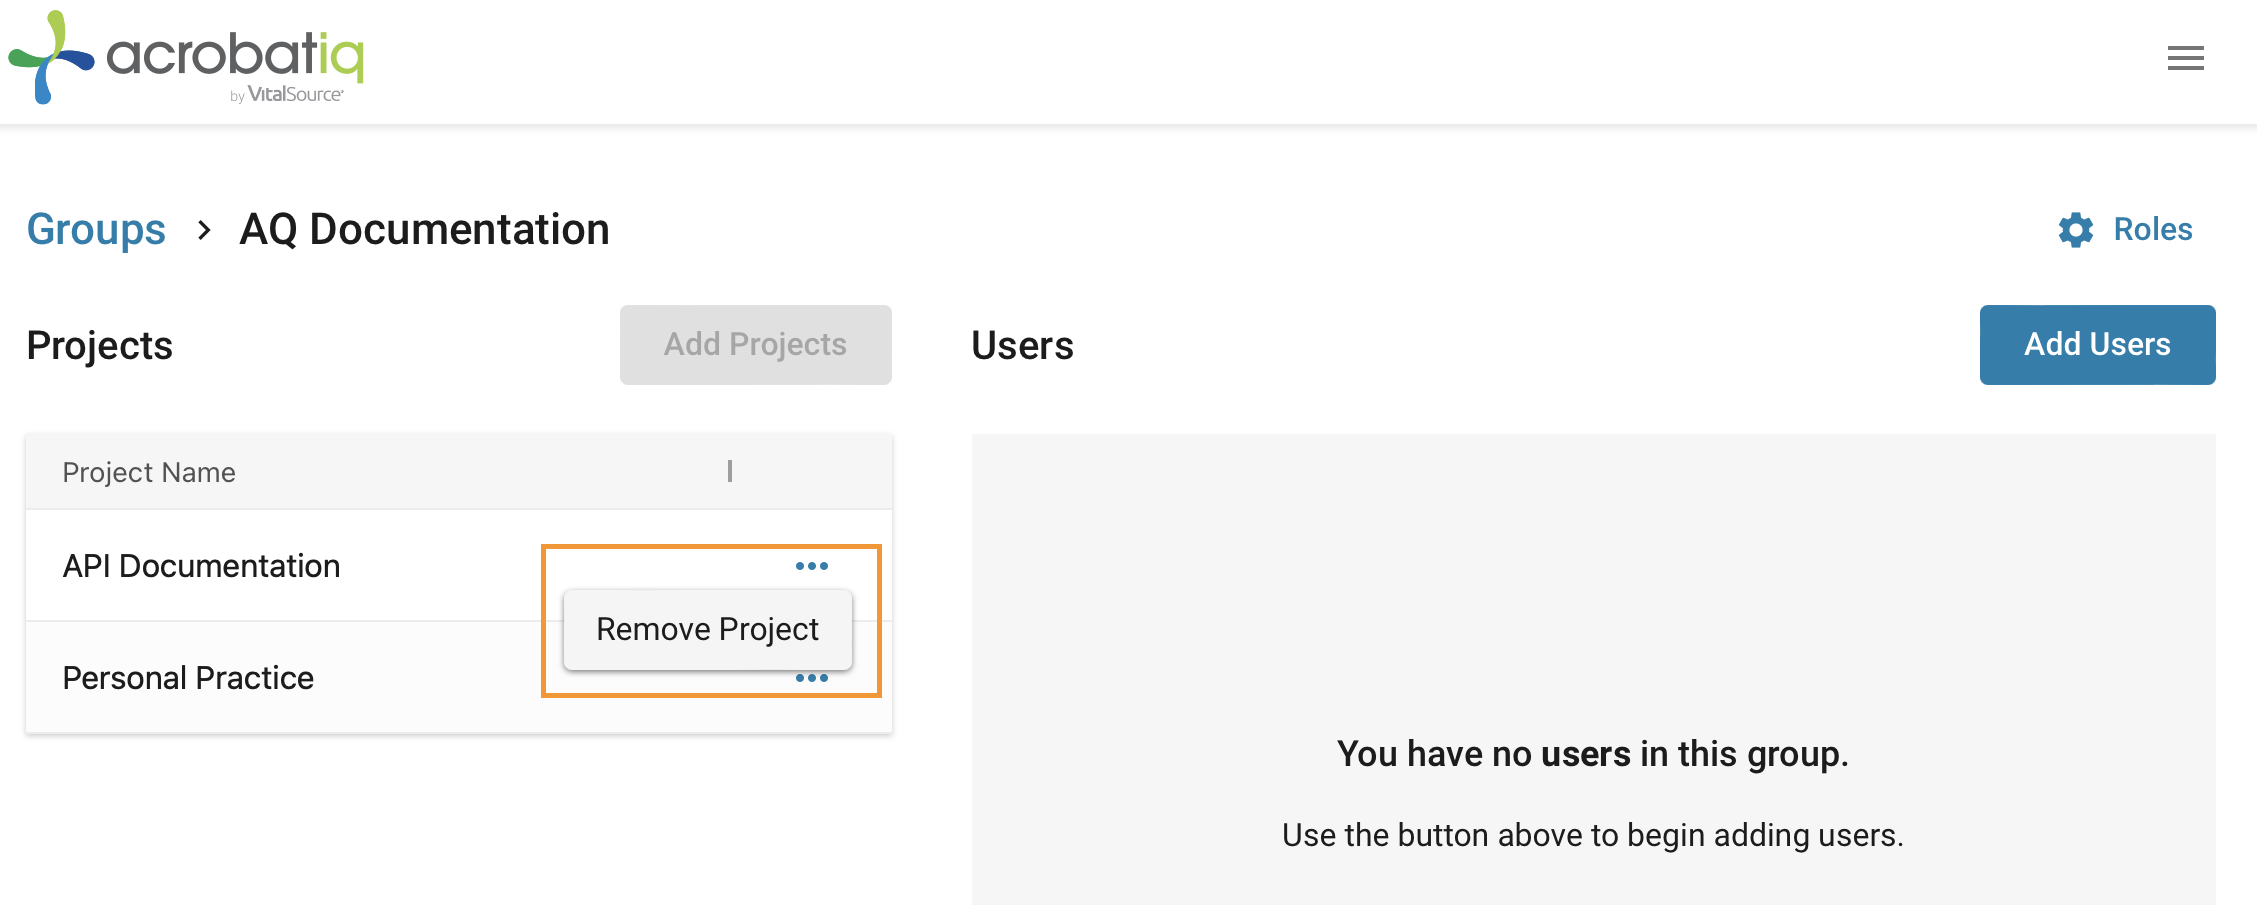Click the disabled Add Projects button

click(x=755, y=344)
